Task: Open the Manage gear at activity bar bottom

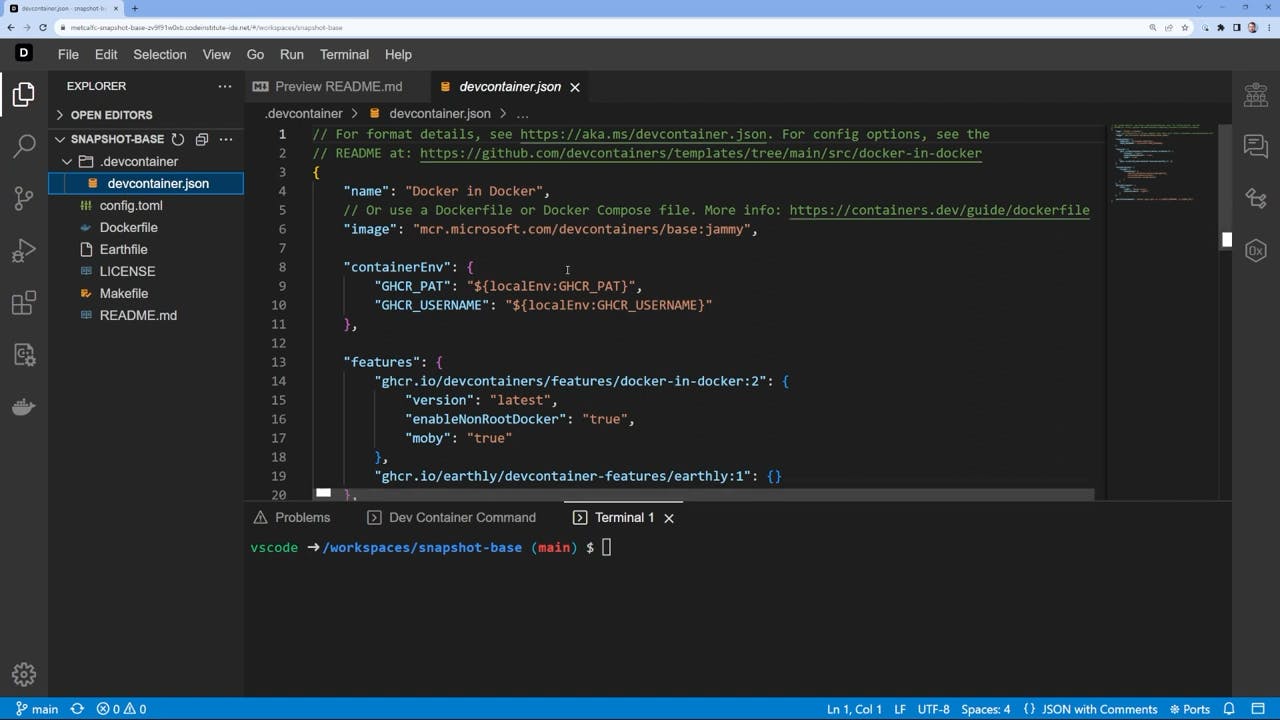Action: [x=24, y=674]
